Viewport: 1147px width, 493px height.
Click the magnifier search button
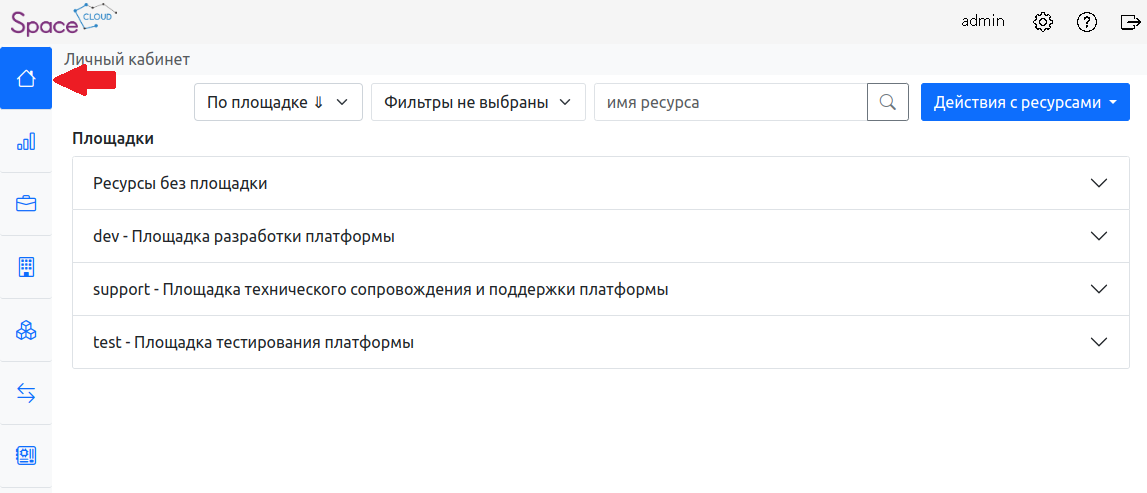(x=887, y=102)
